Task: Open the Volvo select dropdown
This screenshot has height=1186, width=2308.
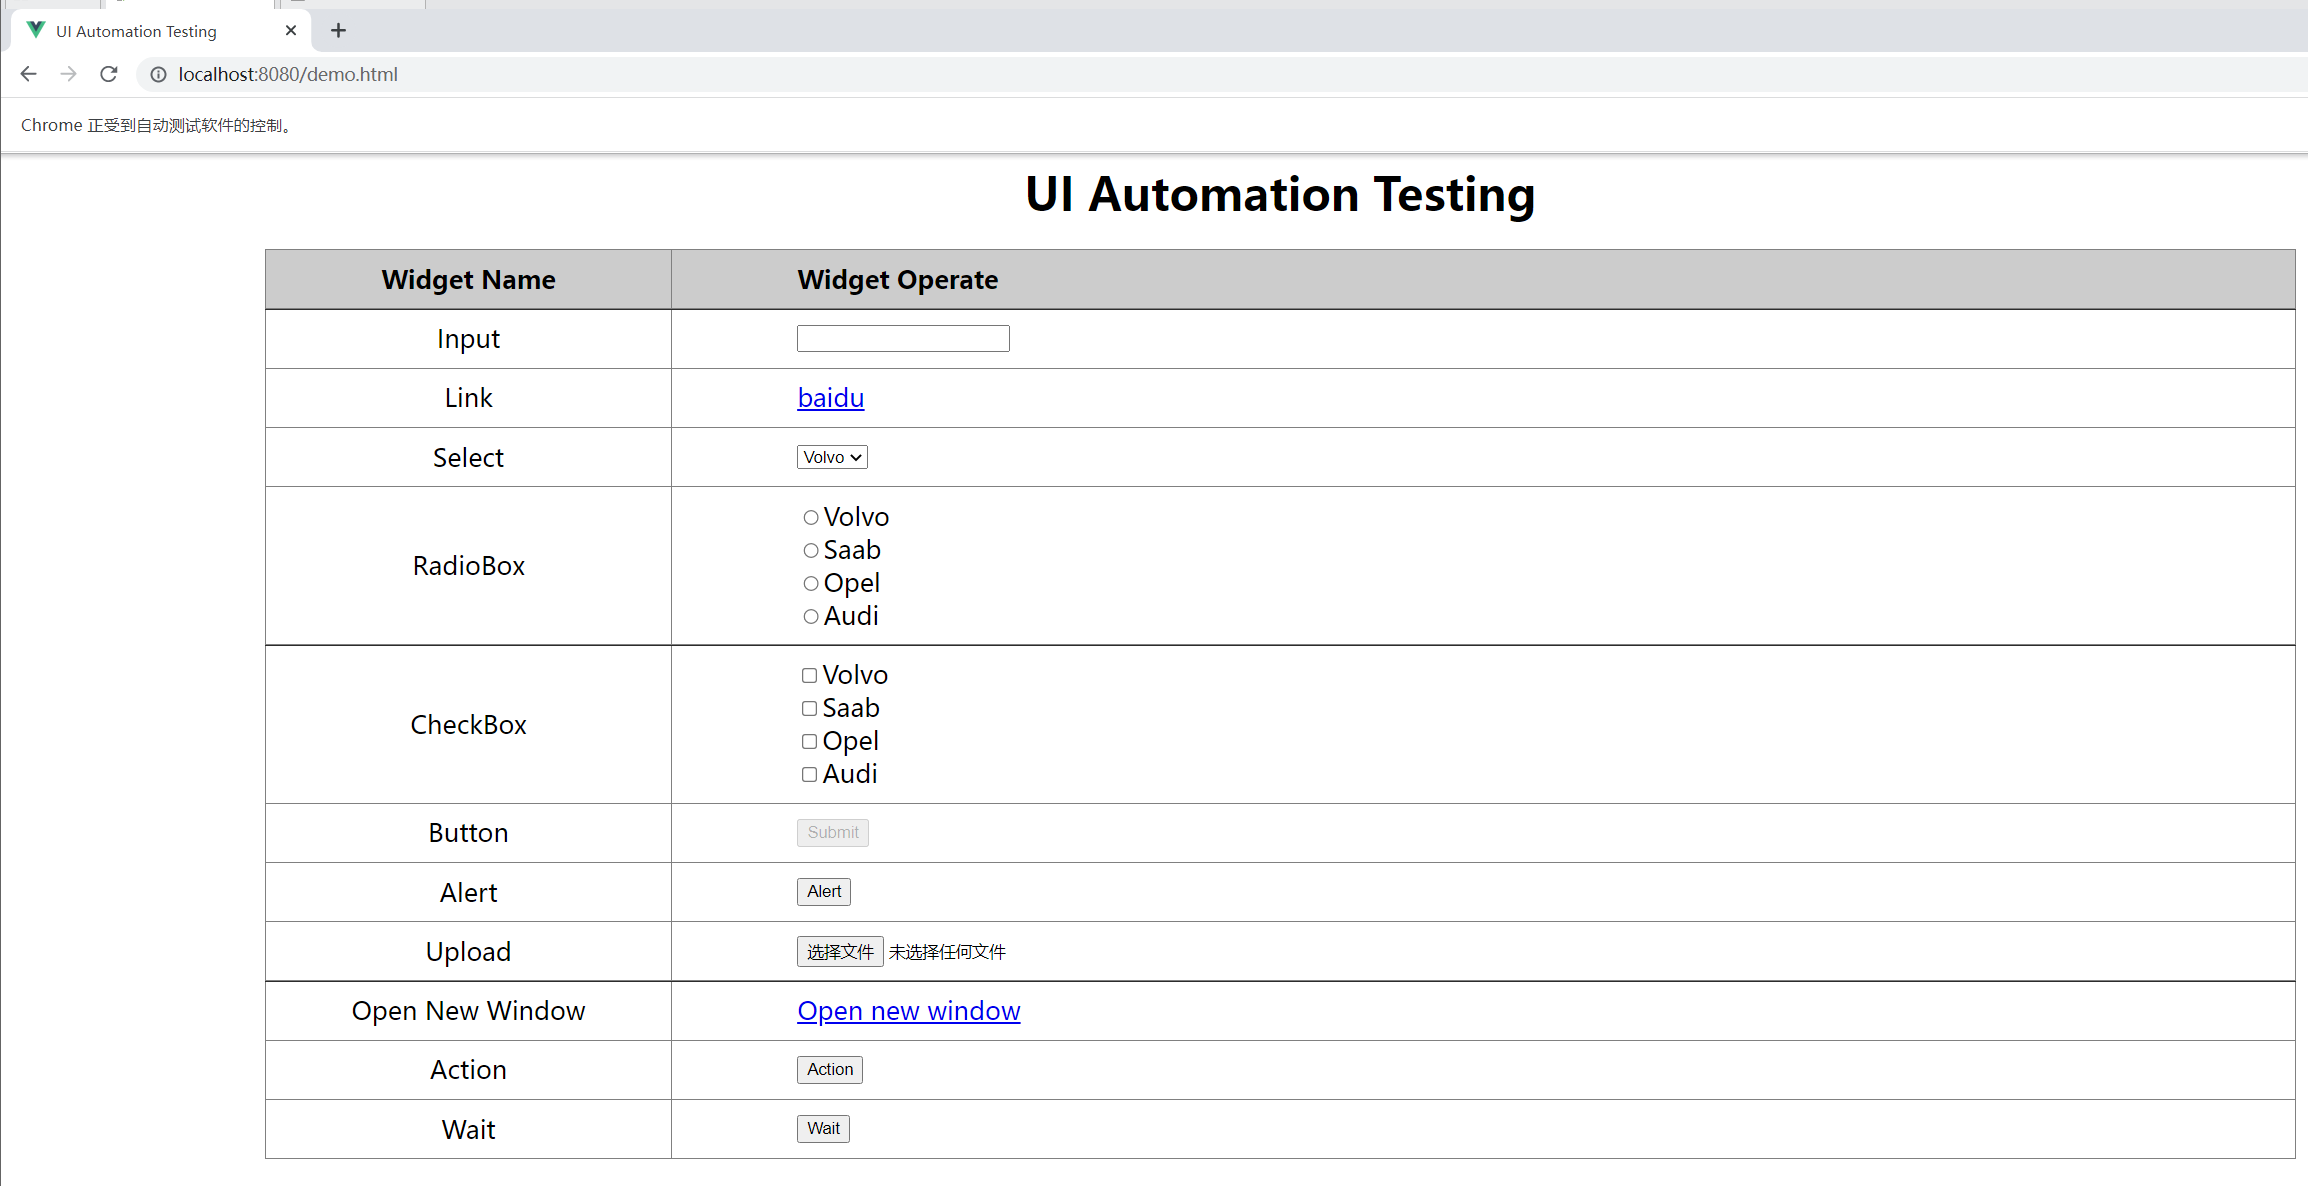Action: [x=832, y=457]
